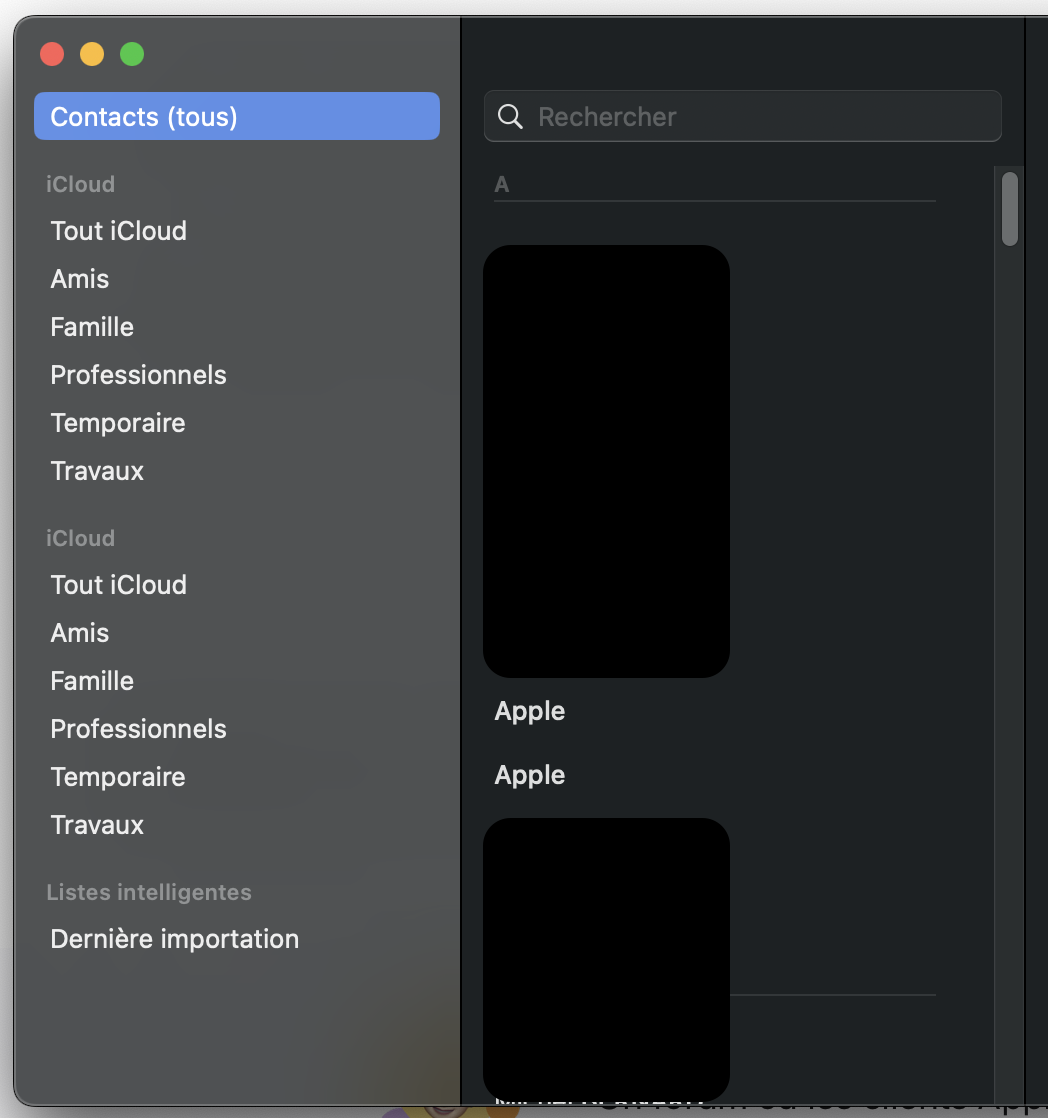
Task: Select Temporaire in the upper iCloud group
Action: (x=118, y=423)
